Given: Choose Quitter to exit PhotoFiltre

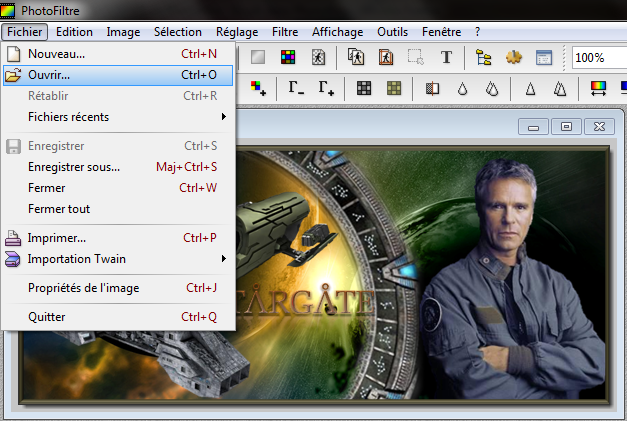Looking at the screenshot, I should tap(118, 317).
